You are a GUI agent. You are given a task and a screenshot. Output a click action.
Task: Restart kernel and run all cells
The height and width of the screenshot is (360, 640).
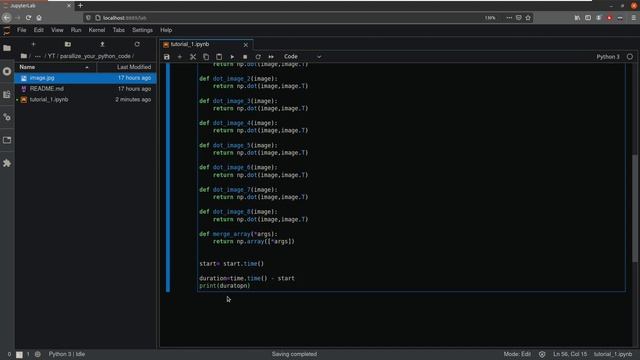[271, 57]
